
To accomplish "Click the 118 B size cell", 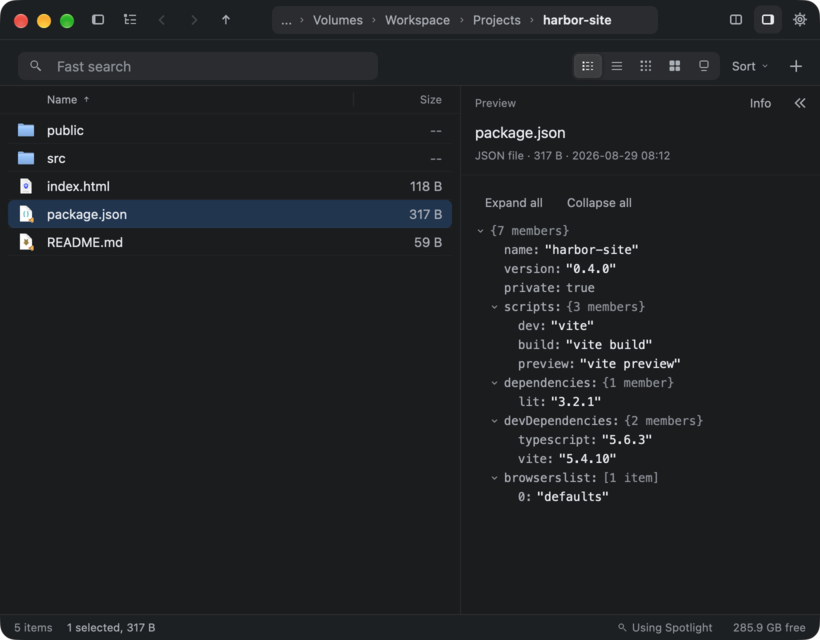I will coord(426,187).
